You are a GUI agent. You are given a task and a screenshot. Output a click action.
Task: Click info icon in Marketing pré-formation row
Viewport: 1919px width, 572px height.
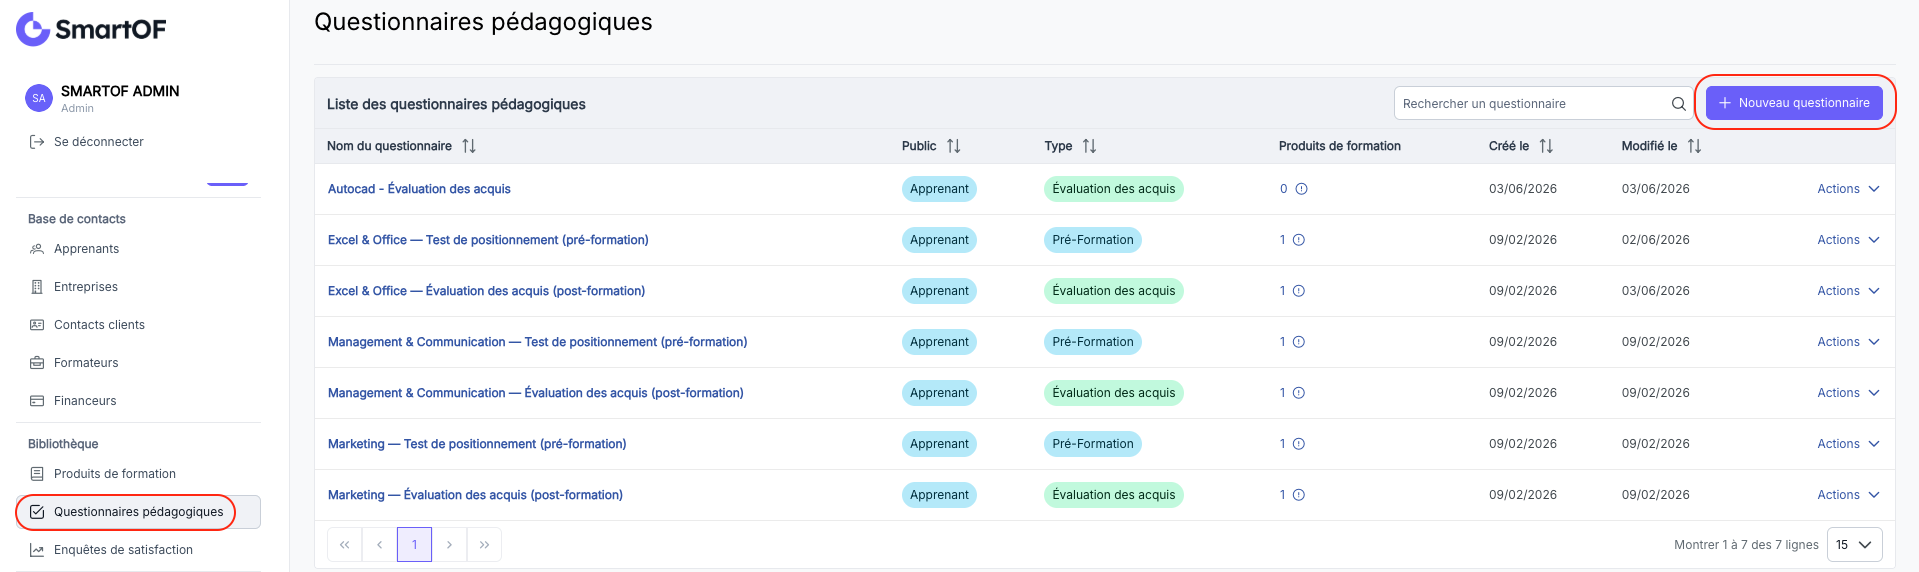(x=1299, y=444)
